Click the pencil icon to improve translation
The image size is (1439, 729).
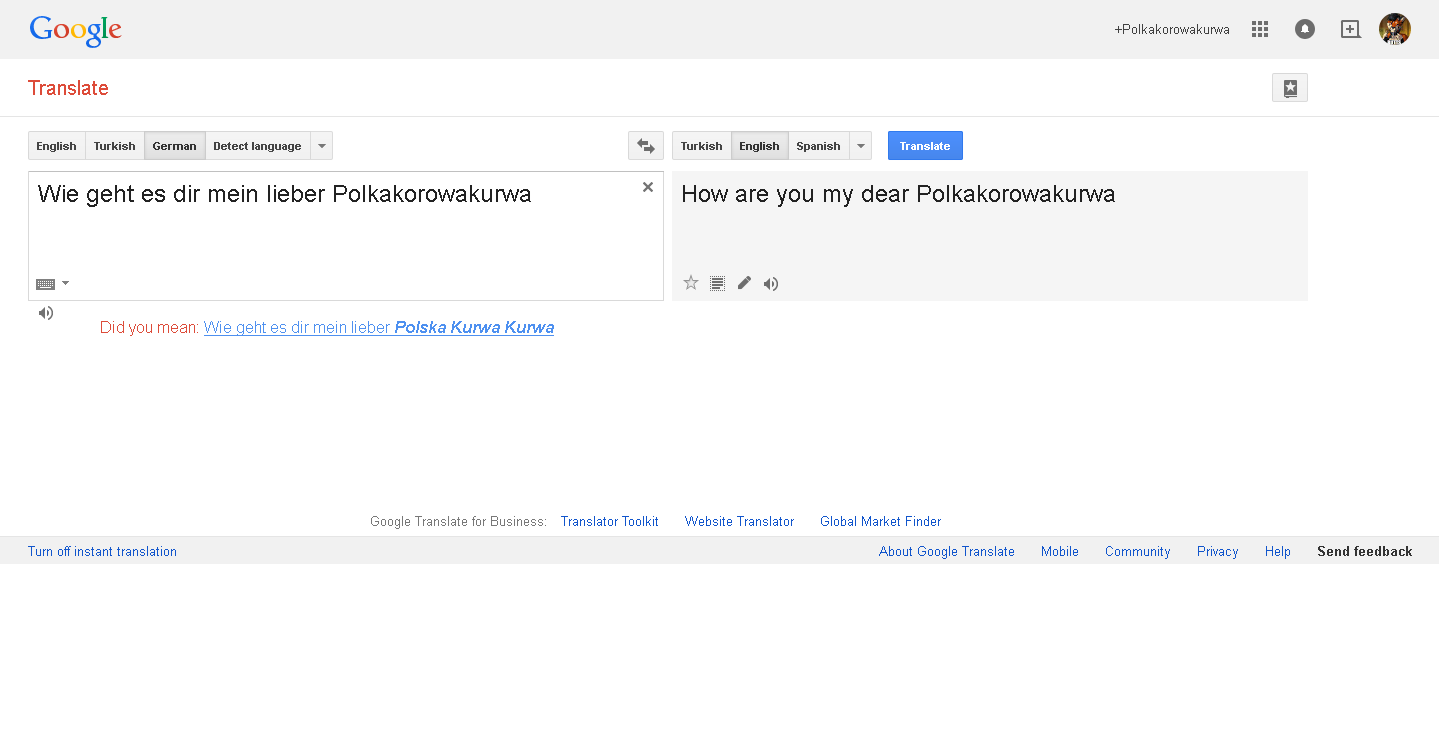[744, 283]
